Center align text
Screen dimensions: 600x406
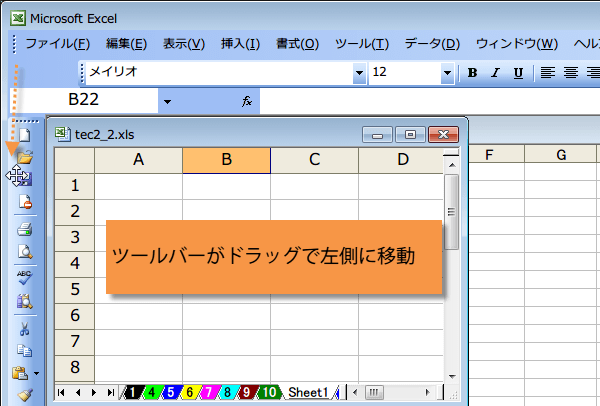point(571,73)
